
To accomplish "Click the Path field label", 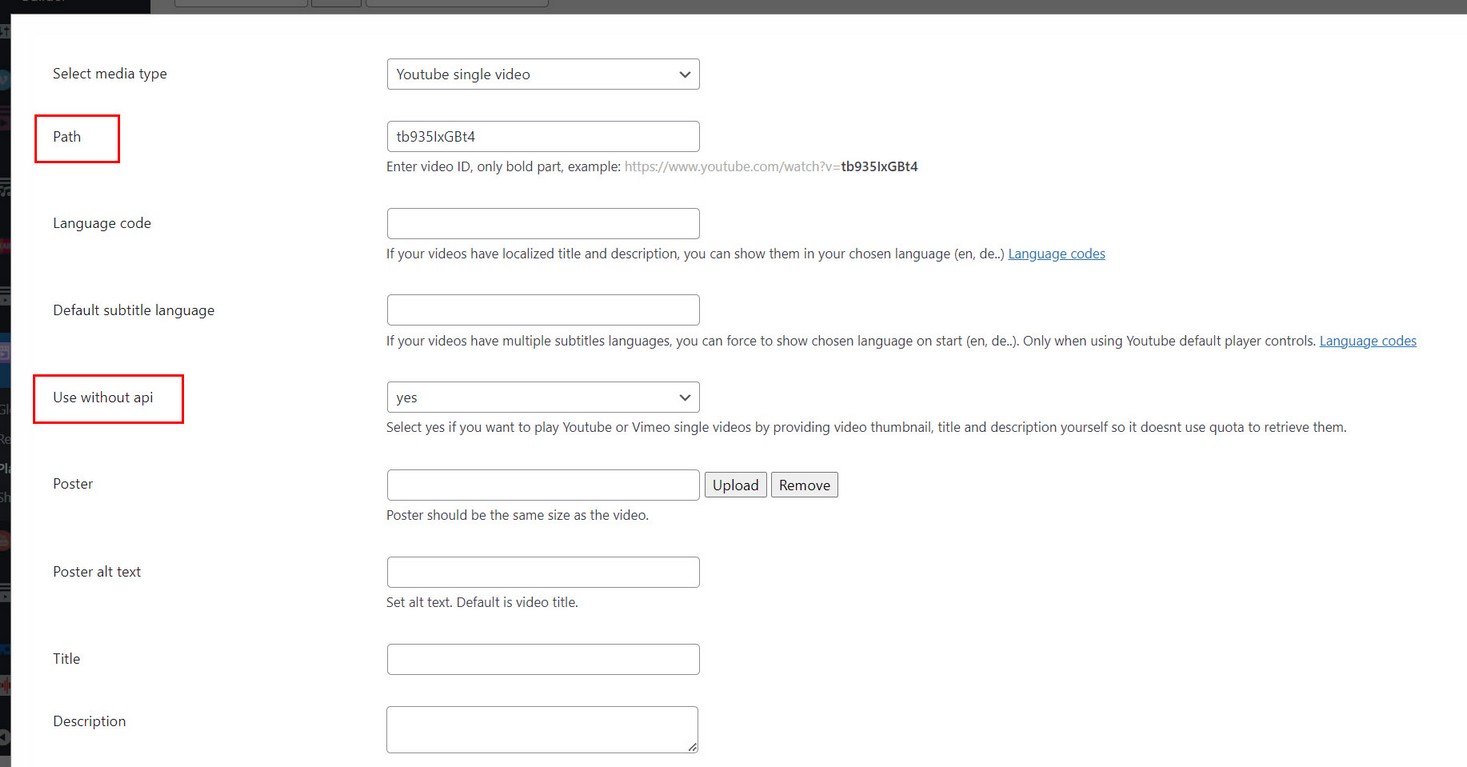I will pyautogui.click(x=67, y=137).
